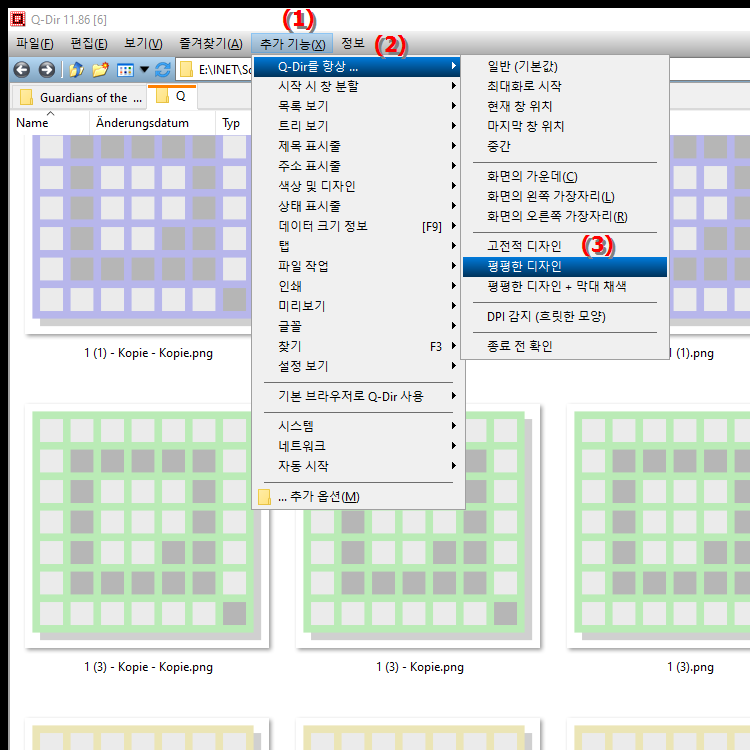This screenshot has width=750, height=750.
Task: Open 기본 브라우저로 Q-Dir 사용 submenu
Action: (357, 397)
